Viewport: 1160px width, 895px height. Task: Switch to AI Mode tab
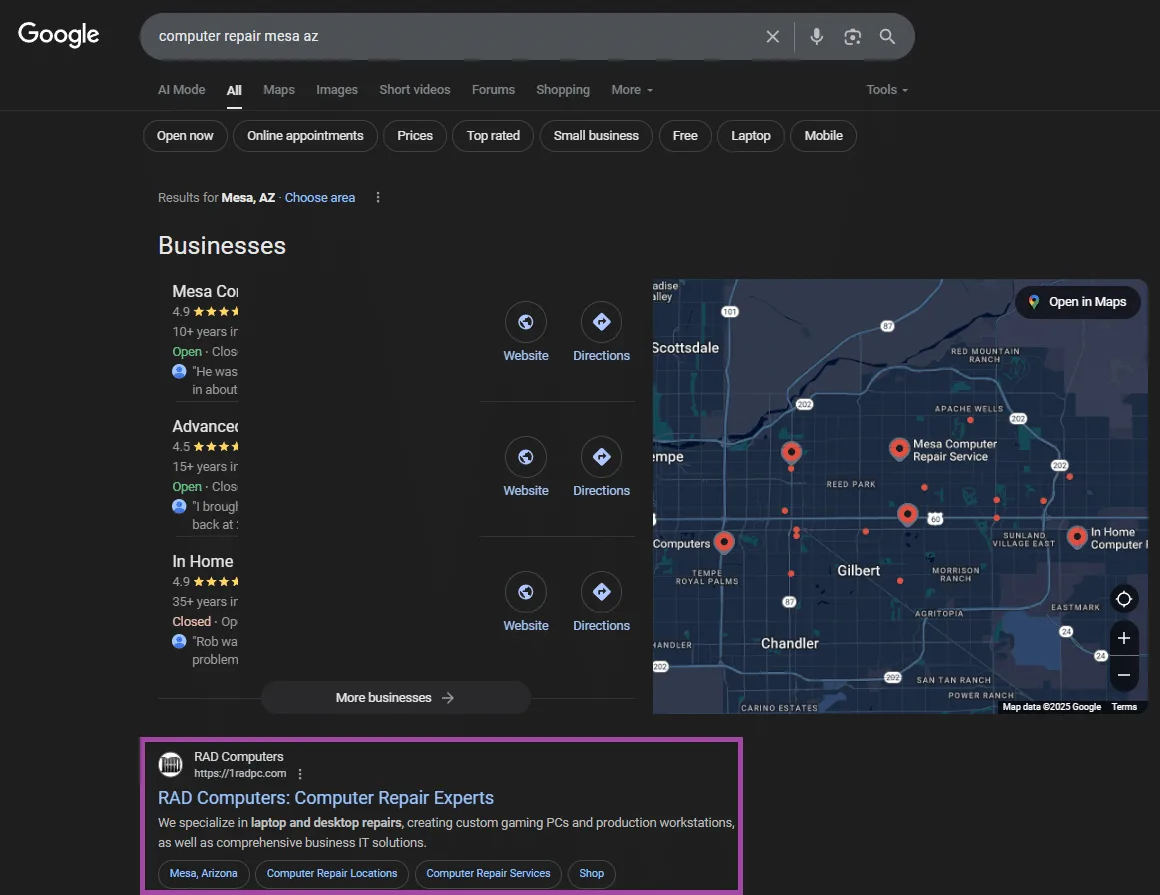pos(181,90)
